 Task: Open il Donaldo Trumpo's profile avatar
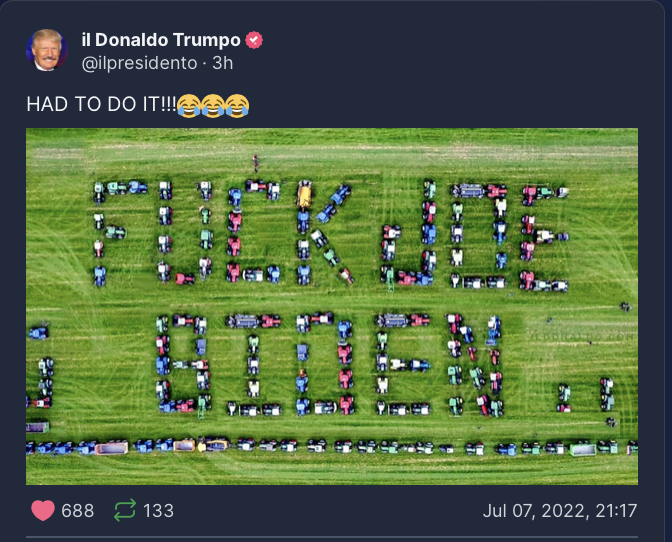click(47, 51)
